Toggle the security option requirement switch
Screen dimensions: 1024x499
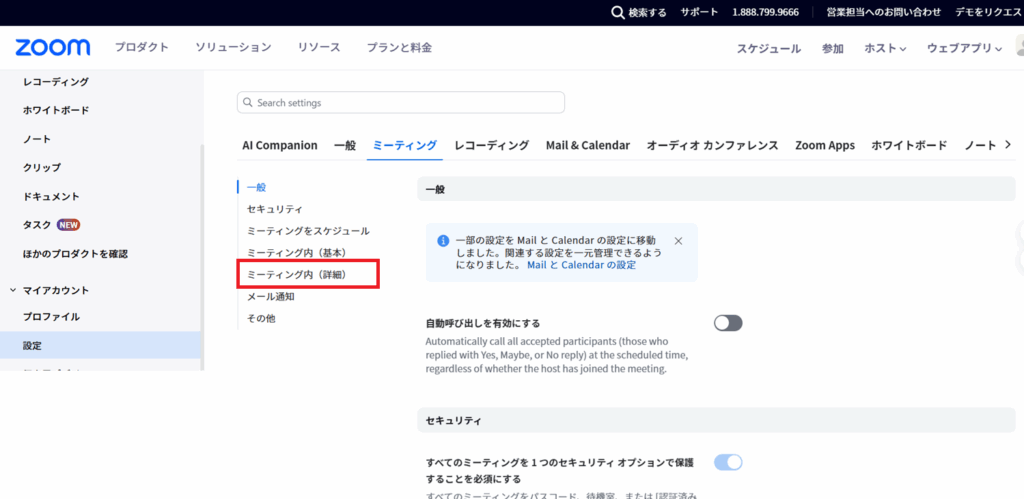[728, 462]
